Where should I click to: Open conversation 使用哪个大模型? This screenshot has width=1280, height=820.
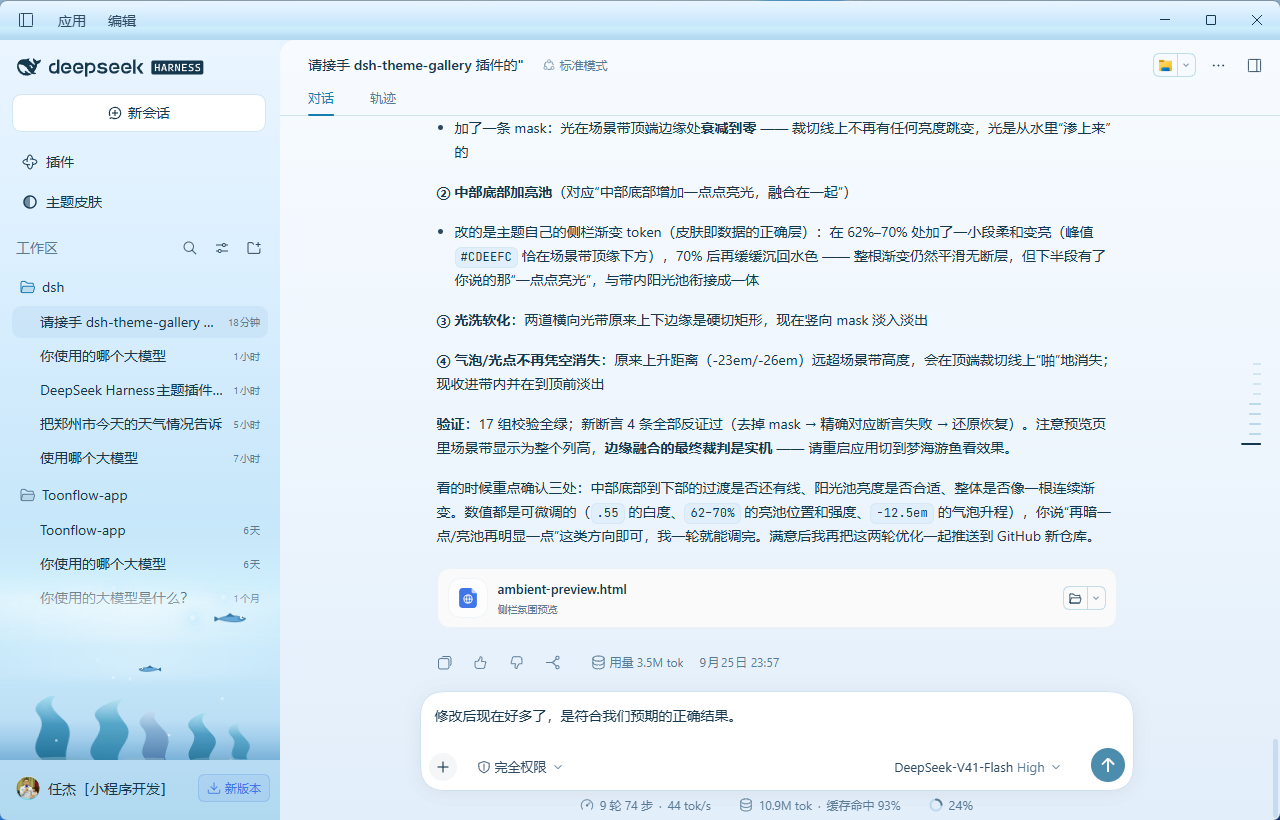(139, 458)
